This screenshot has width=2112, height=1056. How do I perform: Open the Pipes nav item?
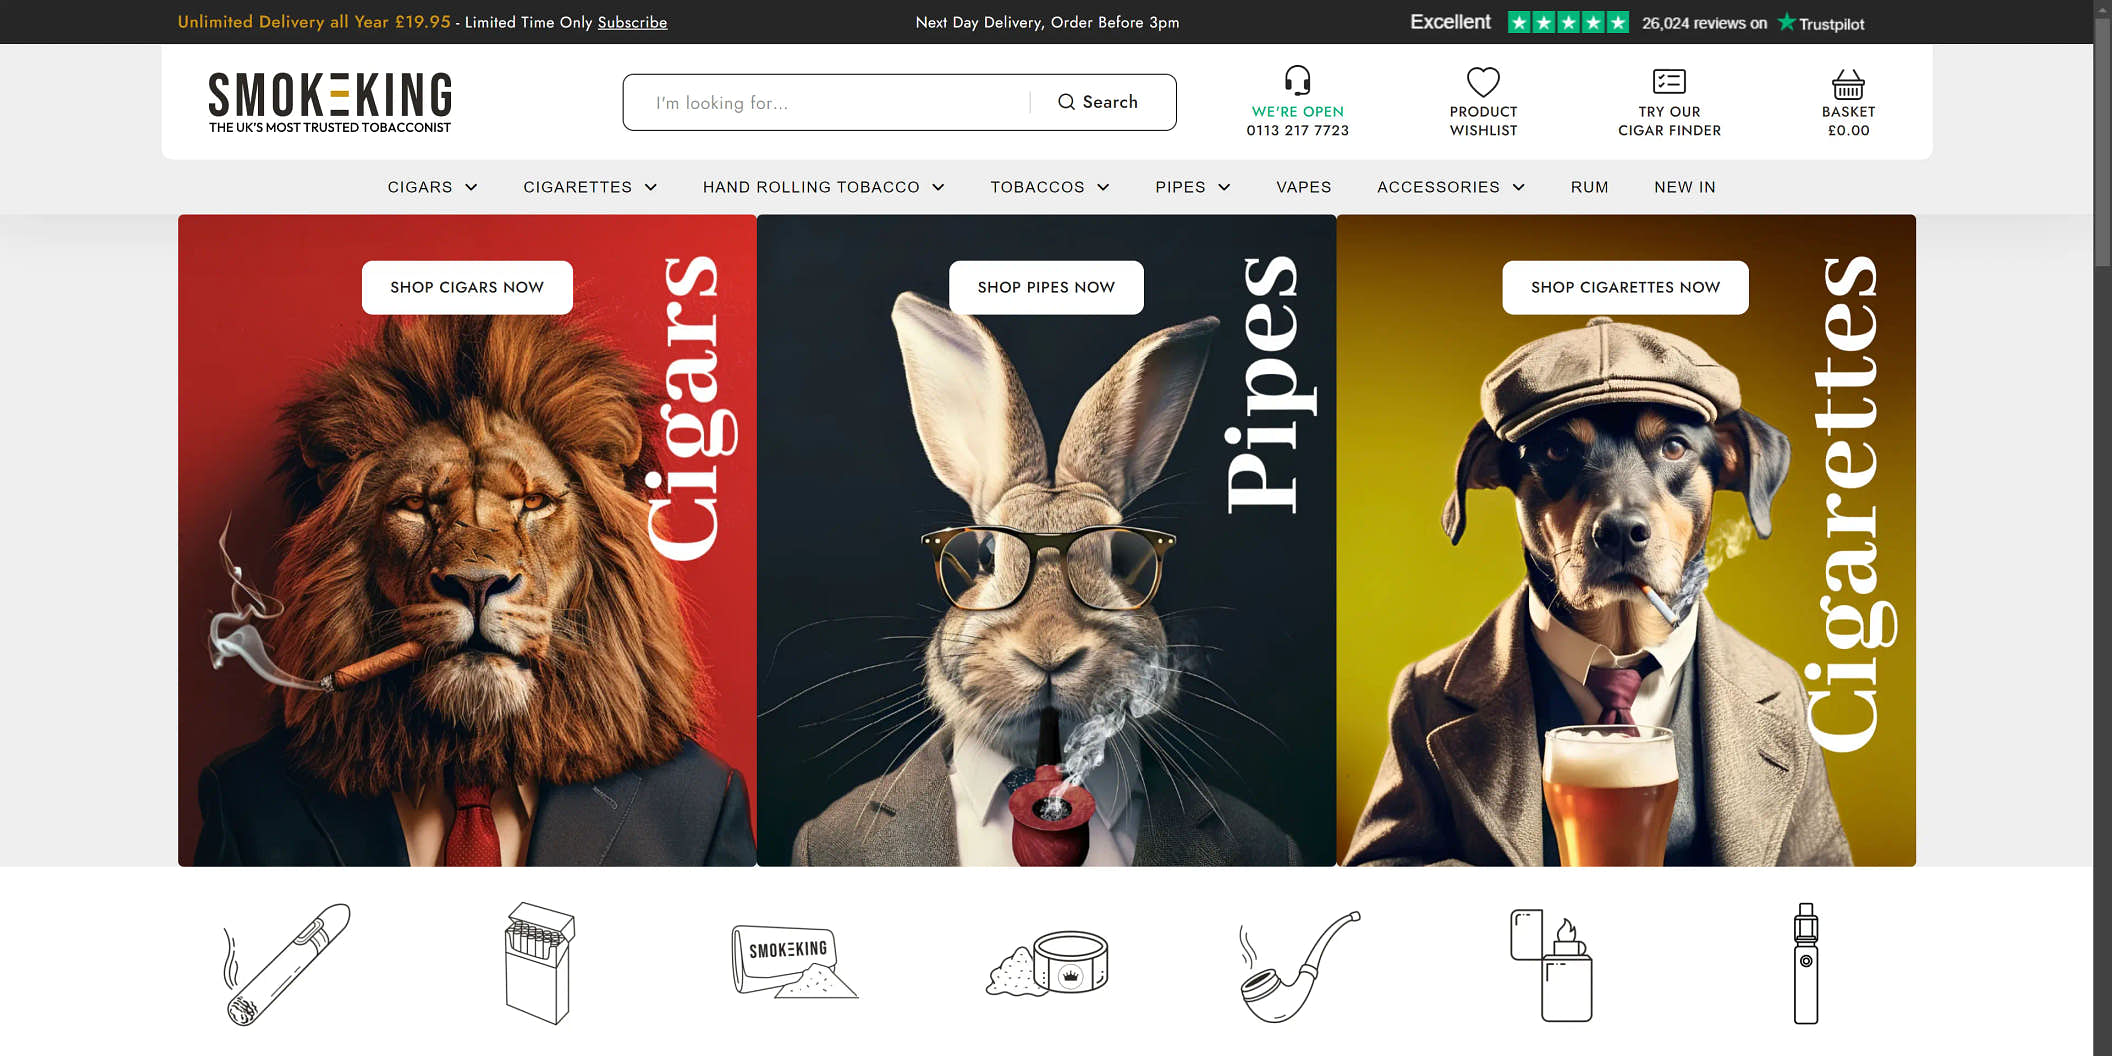(1180, 187)
